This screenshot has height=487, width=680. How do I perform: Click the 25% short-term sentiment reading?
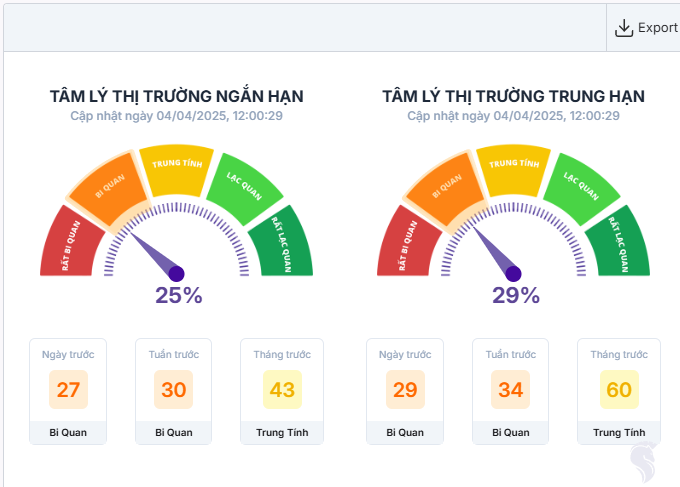tap(179, 295)
